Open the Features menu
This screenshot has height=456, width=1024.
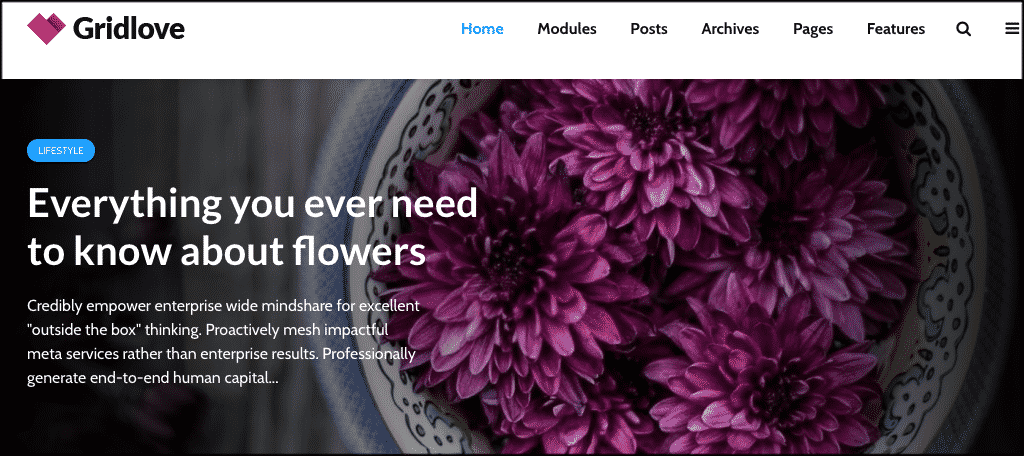(x=896, y=29)
